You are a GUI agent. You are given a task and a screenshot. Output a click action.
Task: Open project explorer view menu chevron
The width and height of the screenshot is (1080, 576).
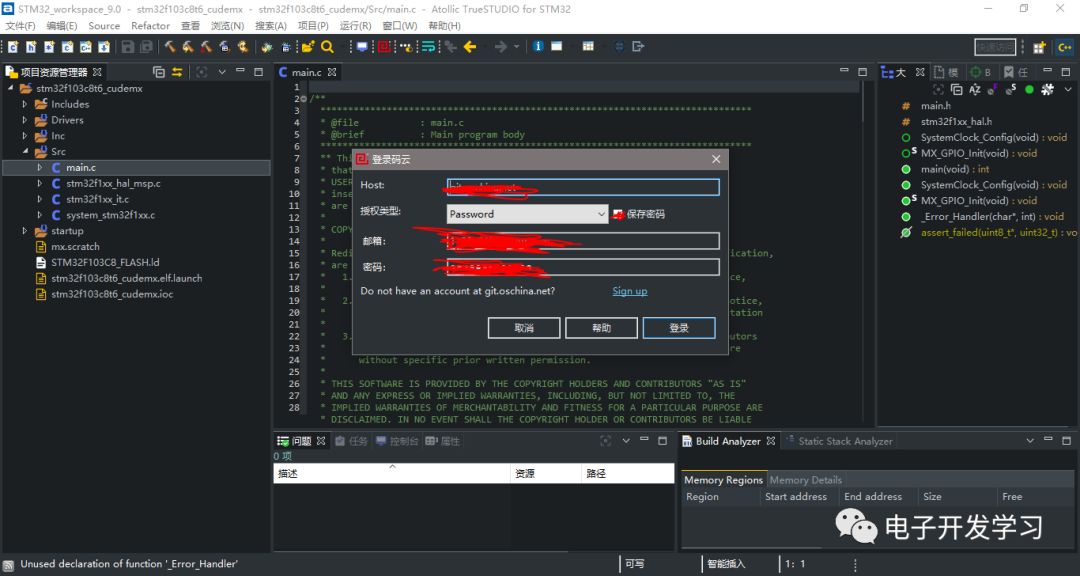click(222, 72)
